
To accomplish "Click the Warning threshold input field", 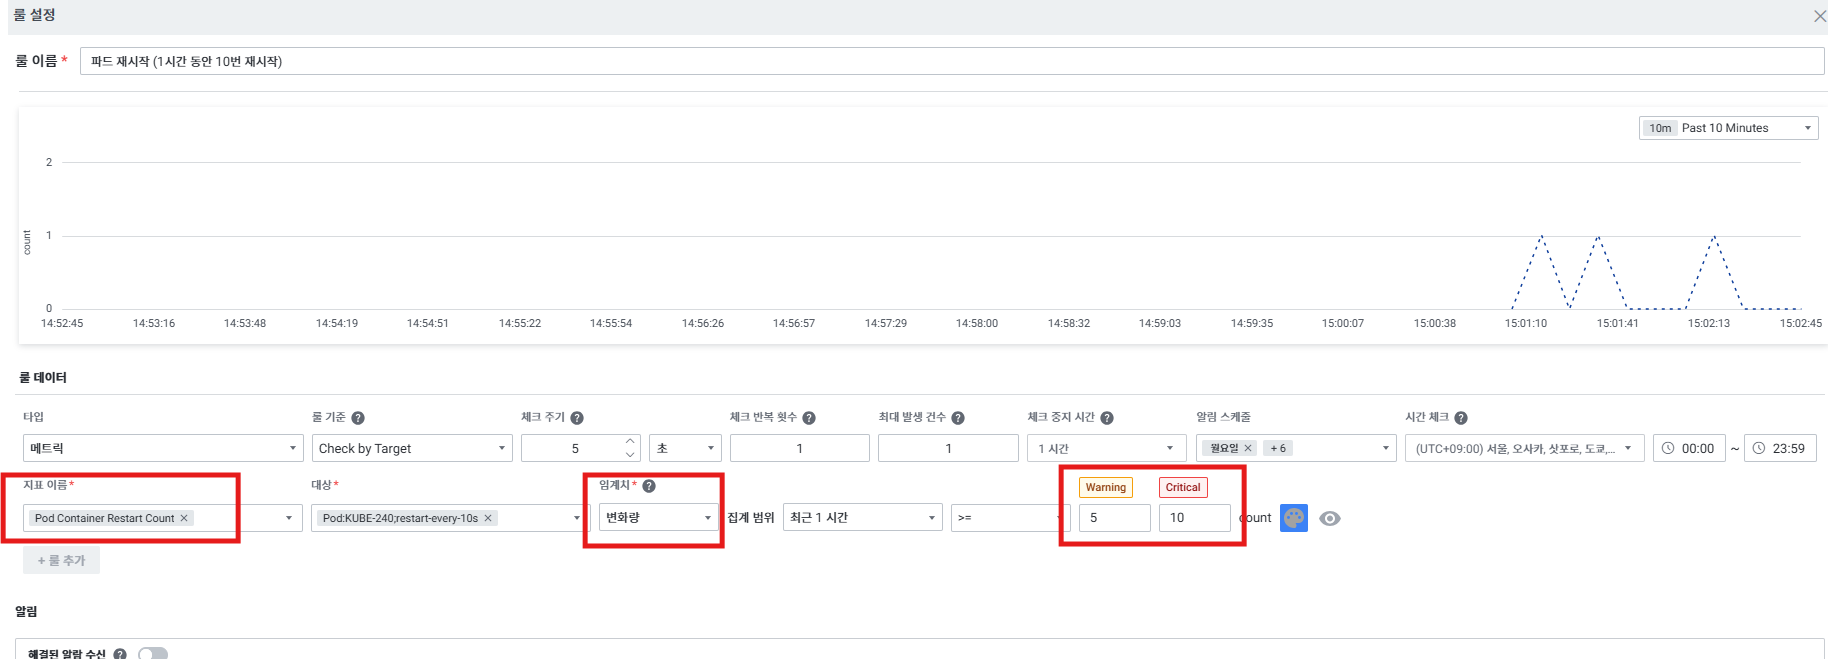I will click(x=1114, y=518).
